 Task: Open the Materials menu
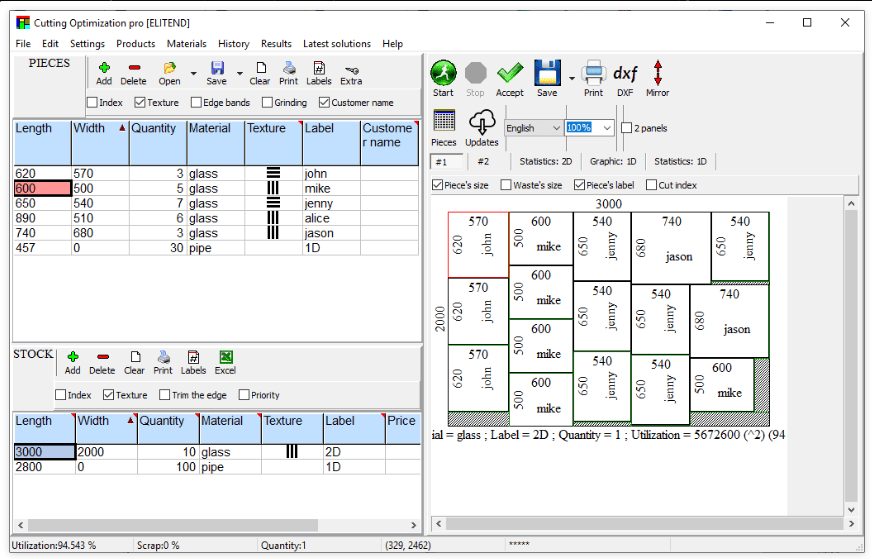coord(186,43)
